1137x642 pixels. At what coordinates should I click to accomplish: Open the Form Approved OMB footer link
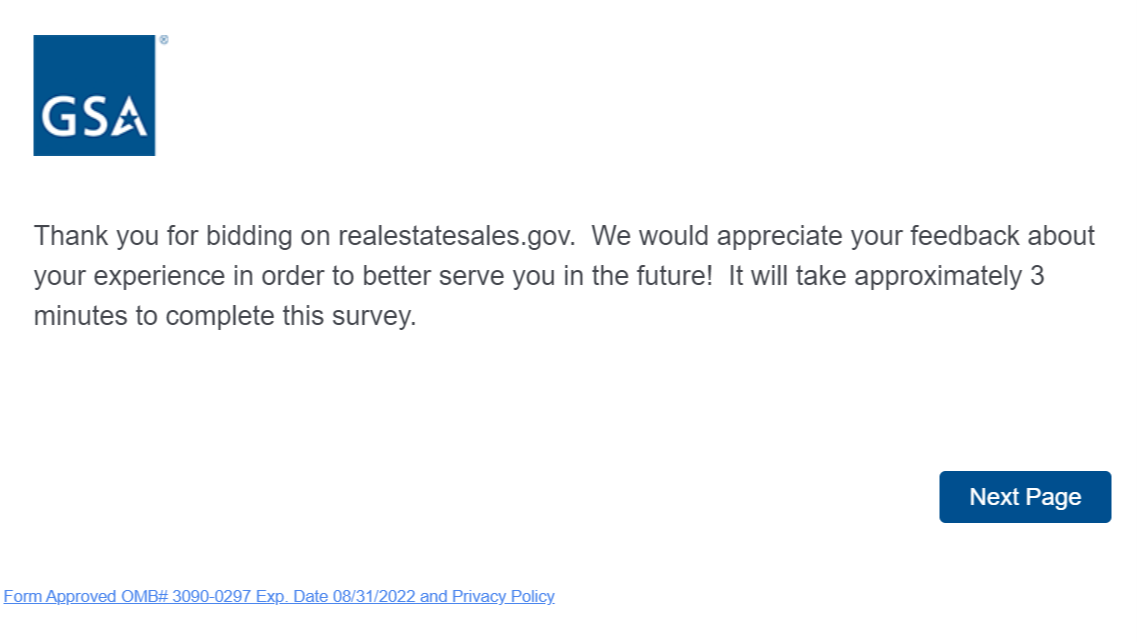point(279,596)
